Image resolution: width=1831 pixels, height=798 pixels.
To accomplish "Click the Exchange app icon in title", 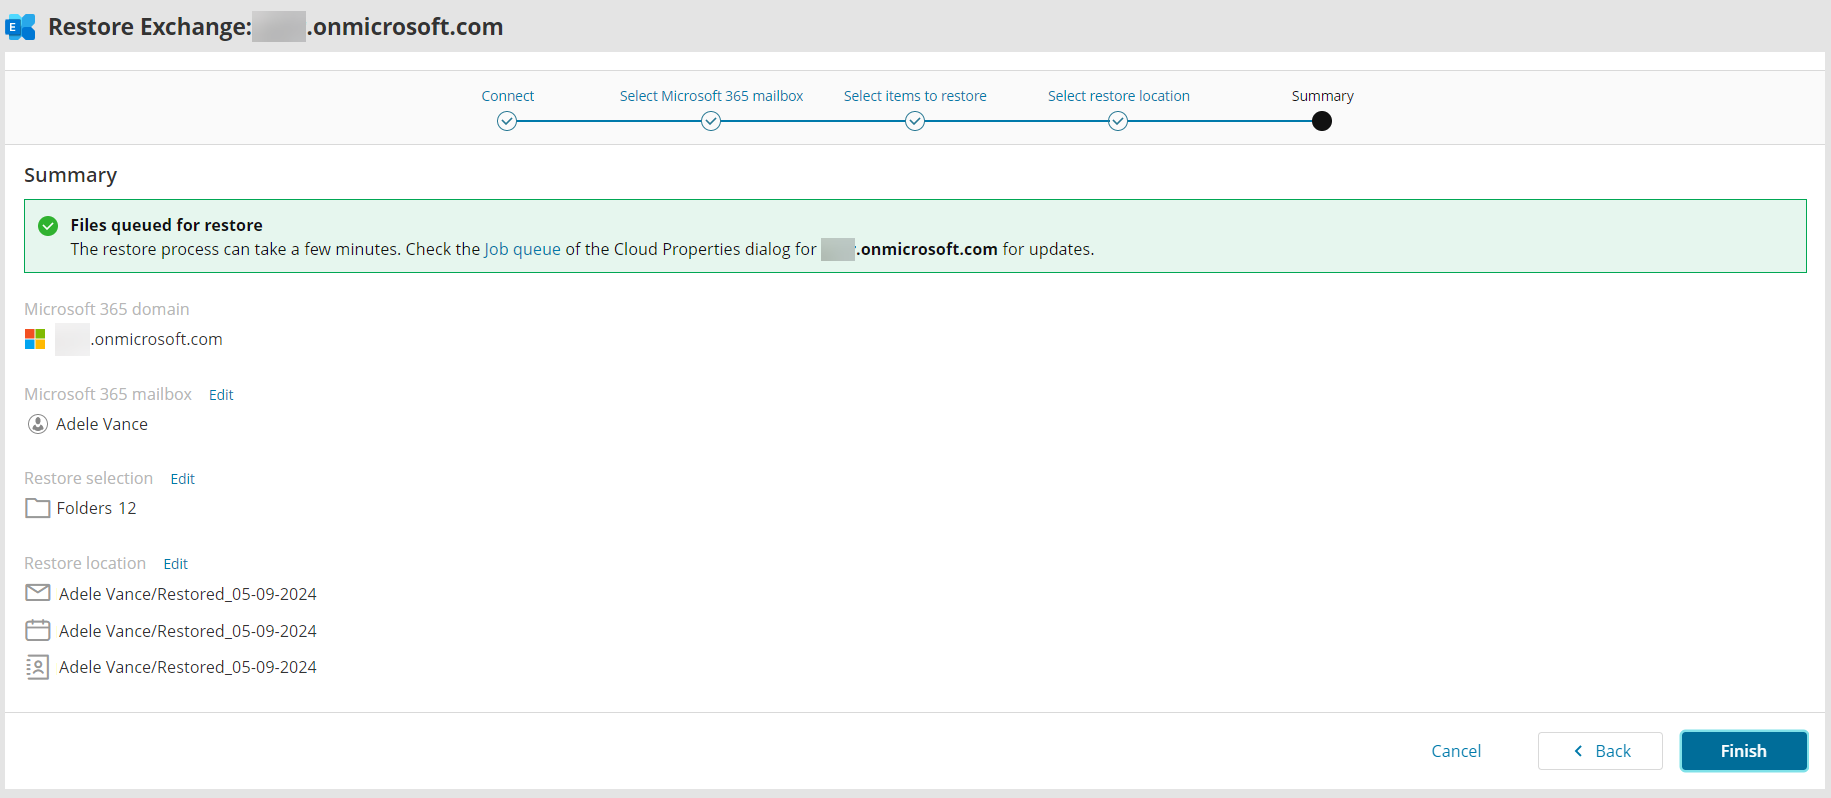I will pos(21,27).
